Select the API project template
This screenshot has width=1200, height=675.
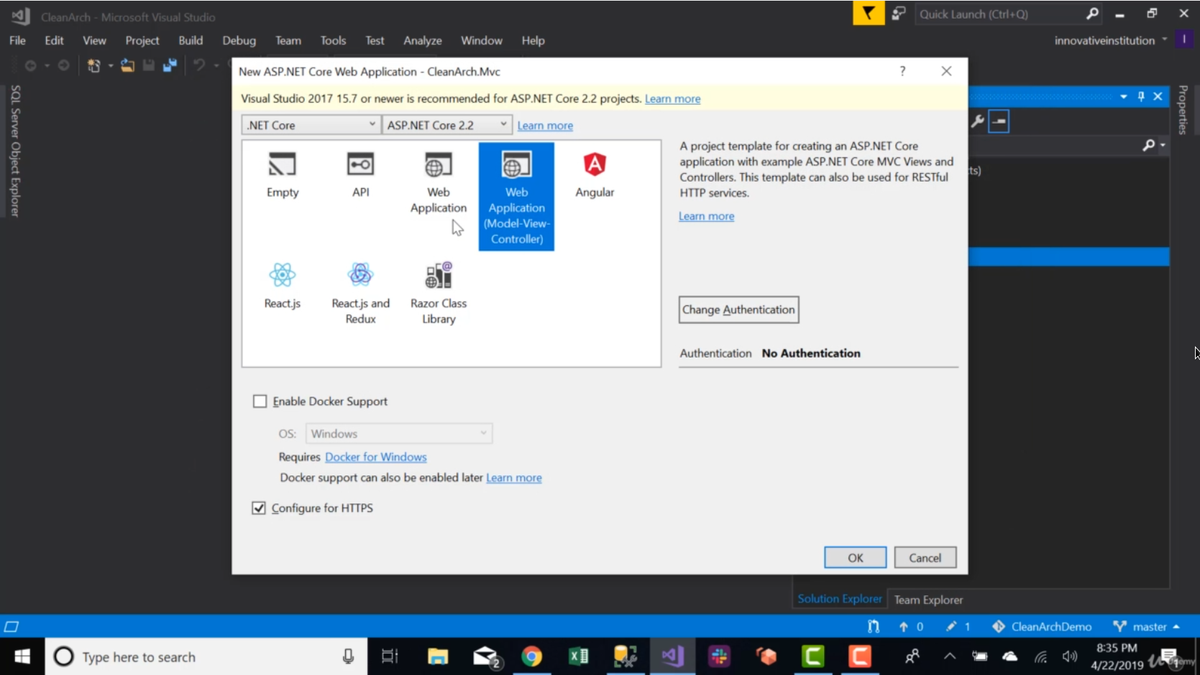pyautogui.click(x=360, y=175)
